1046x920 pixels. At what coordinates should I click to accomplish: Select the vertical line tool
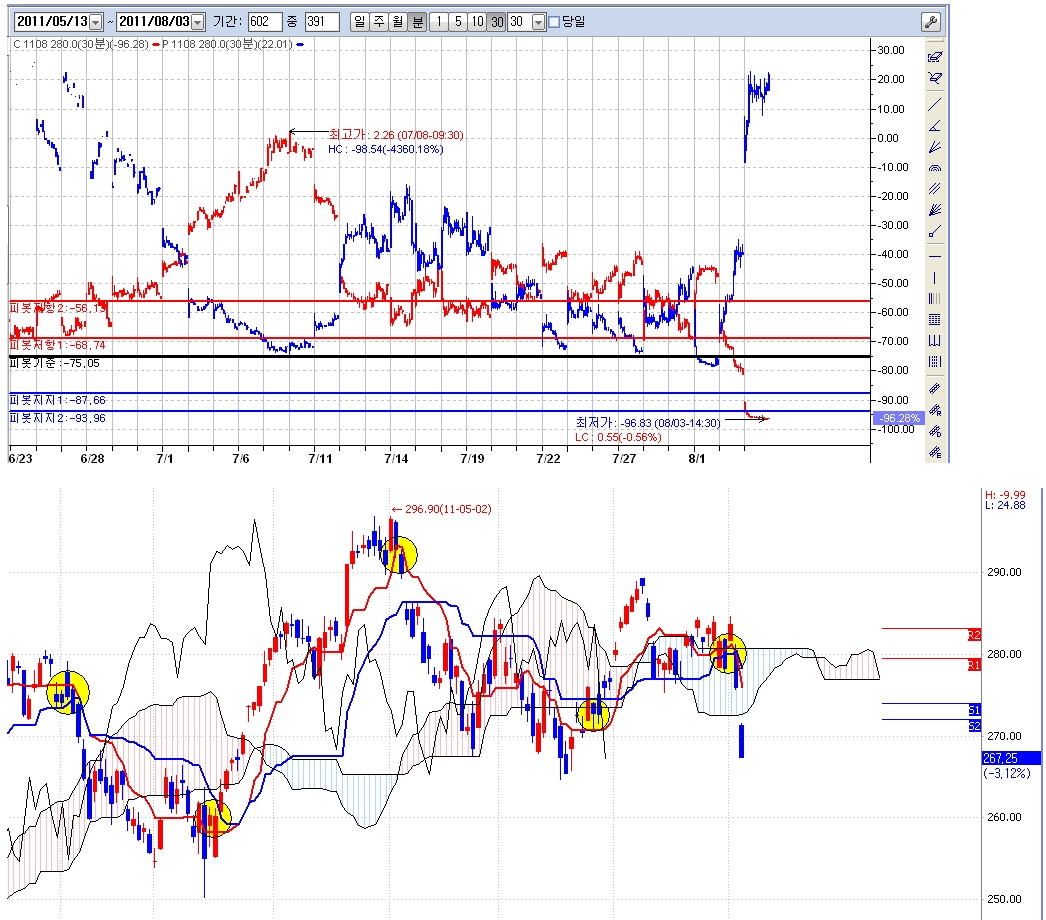click(935, 277)
